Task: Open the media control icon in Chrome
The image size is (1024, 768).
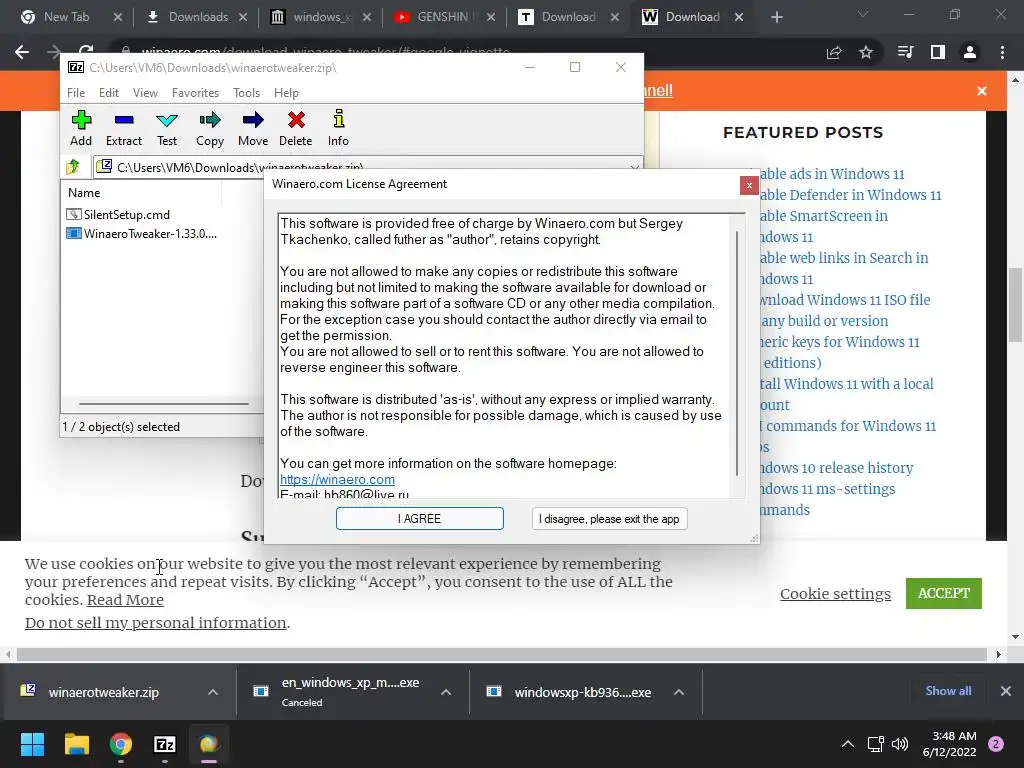Action: click(x=906, y=52)
